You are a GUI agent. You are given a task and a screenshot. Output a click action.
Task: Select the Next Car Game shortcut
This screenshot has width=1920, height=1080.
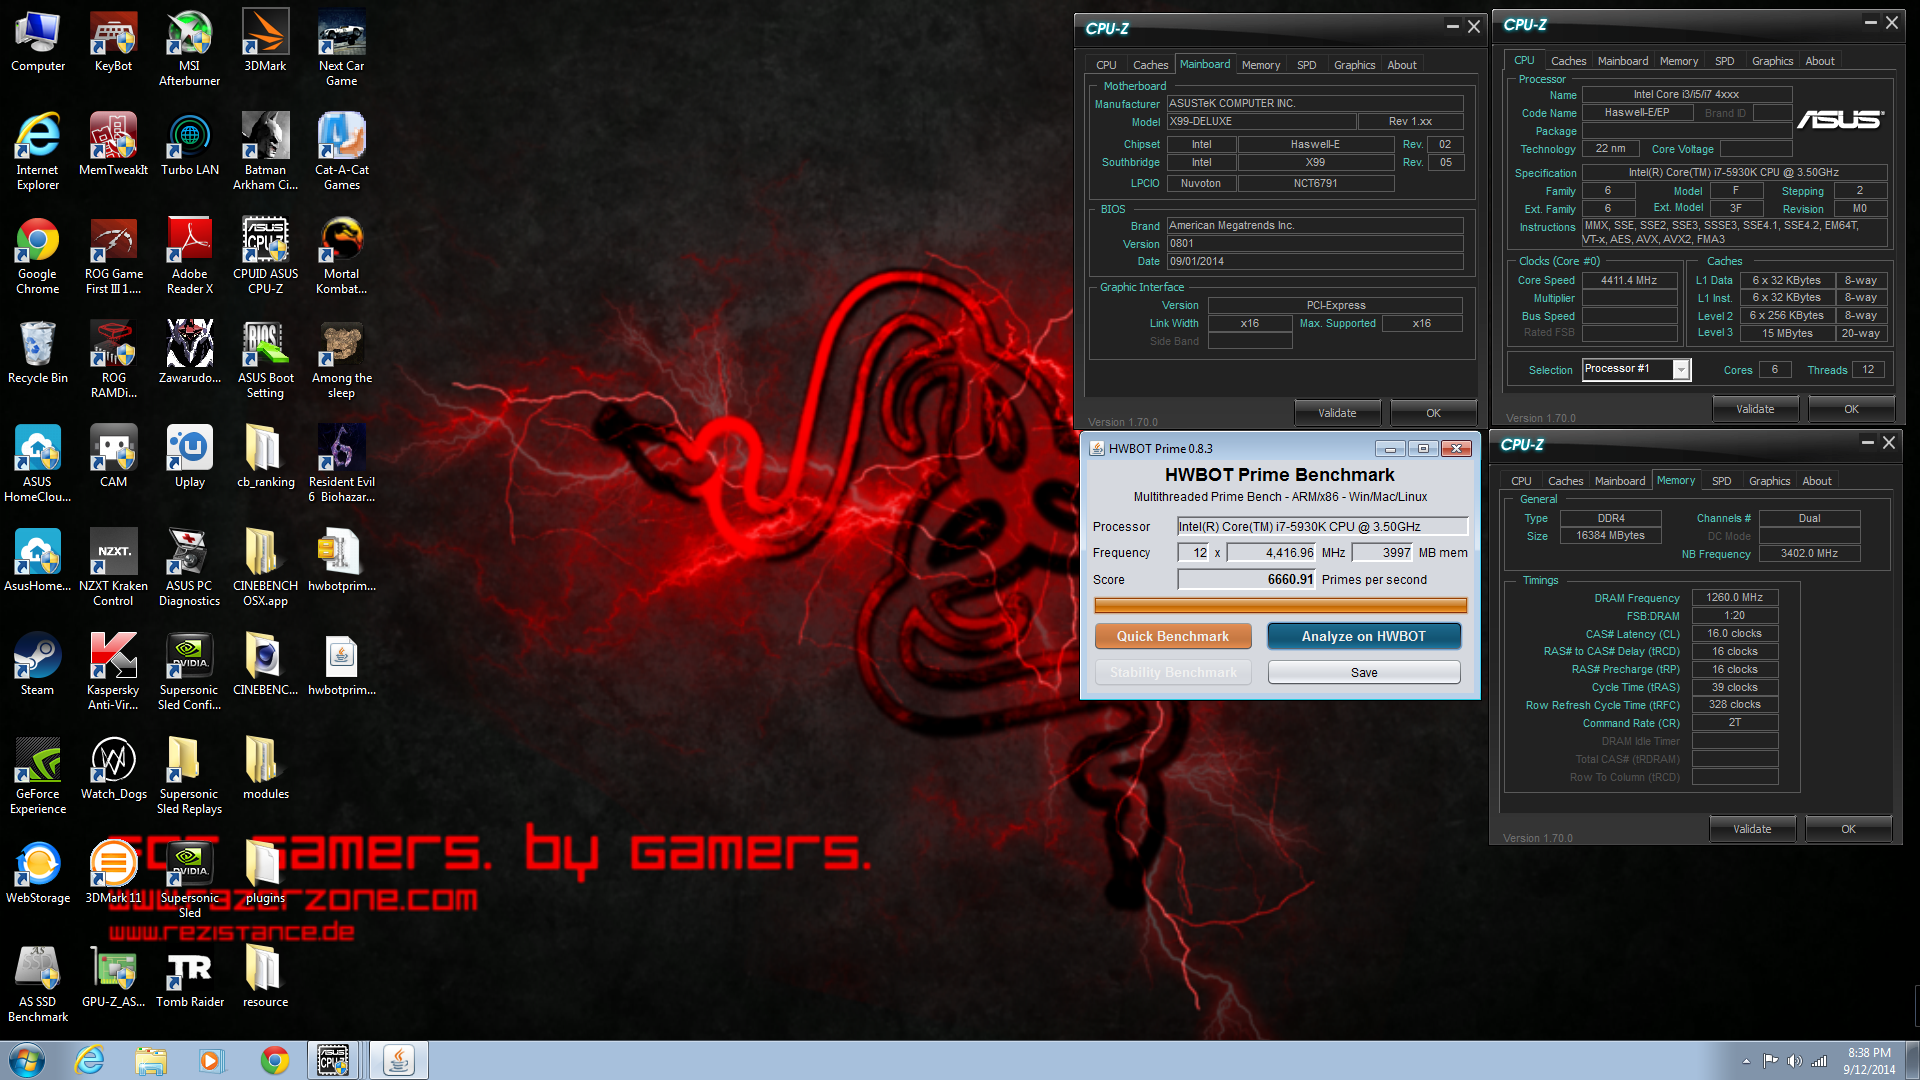coord(341,48)
